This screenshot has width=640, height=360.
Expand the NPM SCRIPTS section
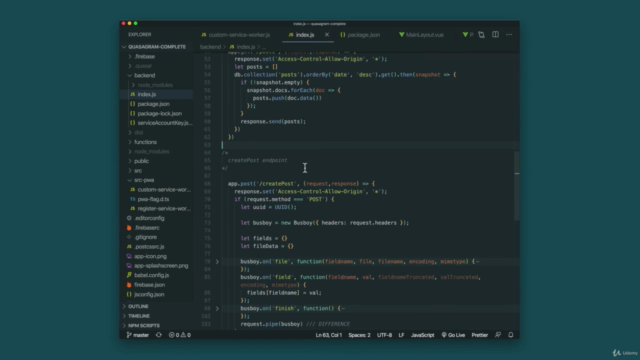click(144, 326)
